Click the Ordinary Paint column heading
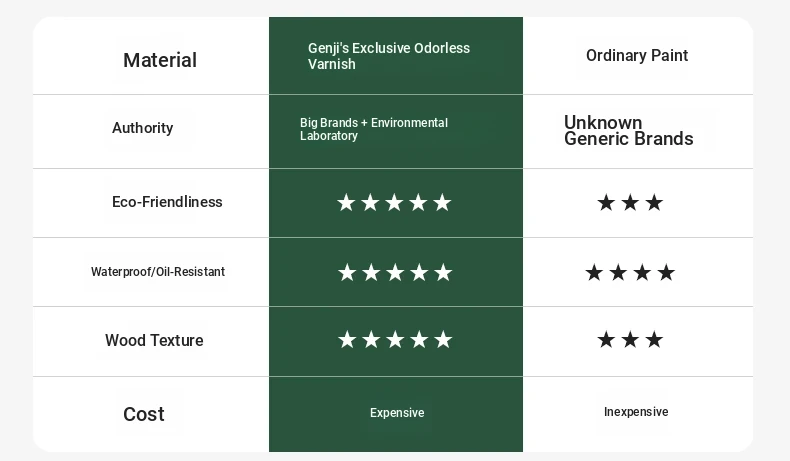Image resolution: width=790 pixels, height=461 pixels. [637, 55]
